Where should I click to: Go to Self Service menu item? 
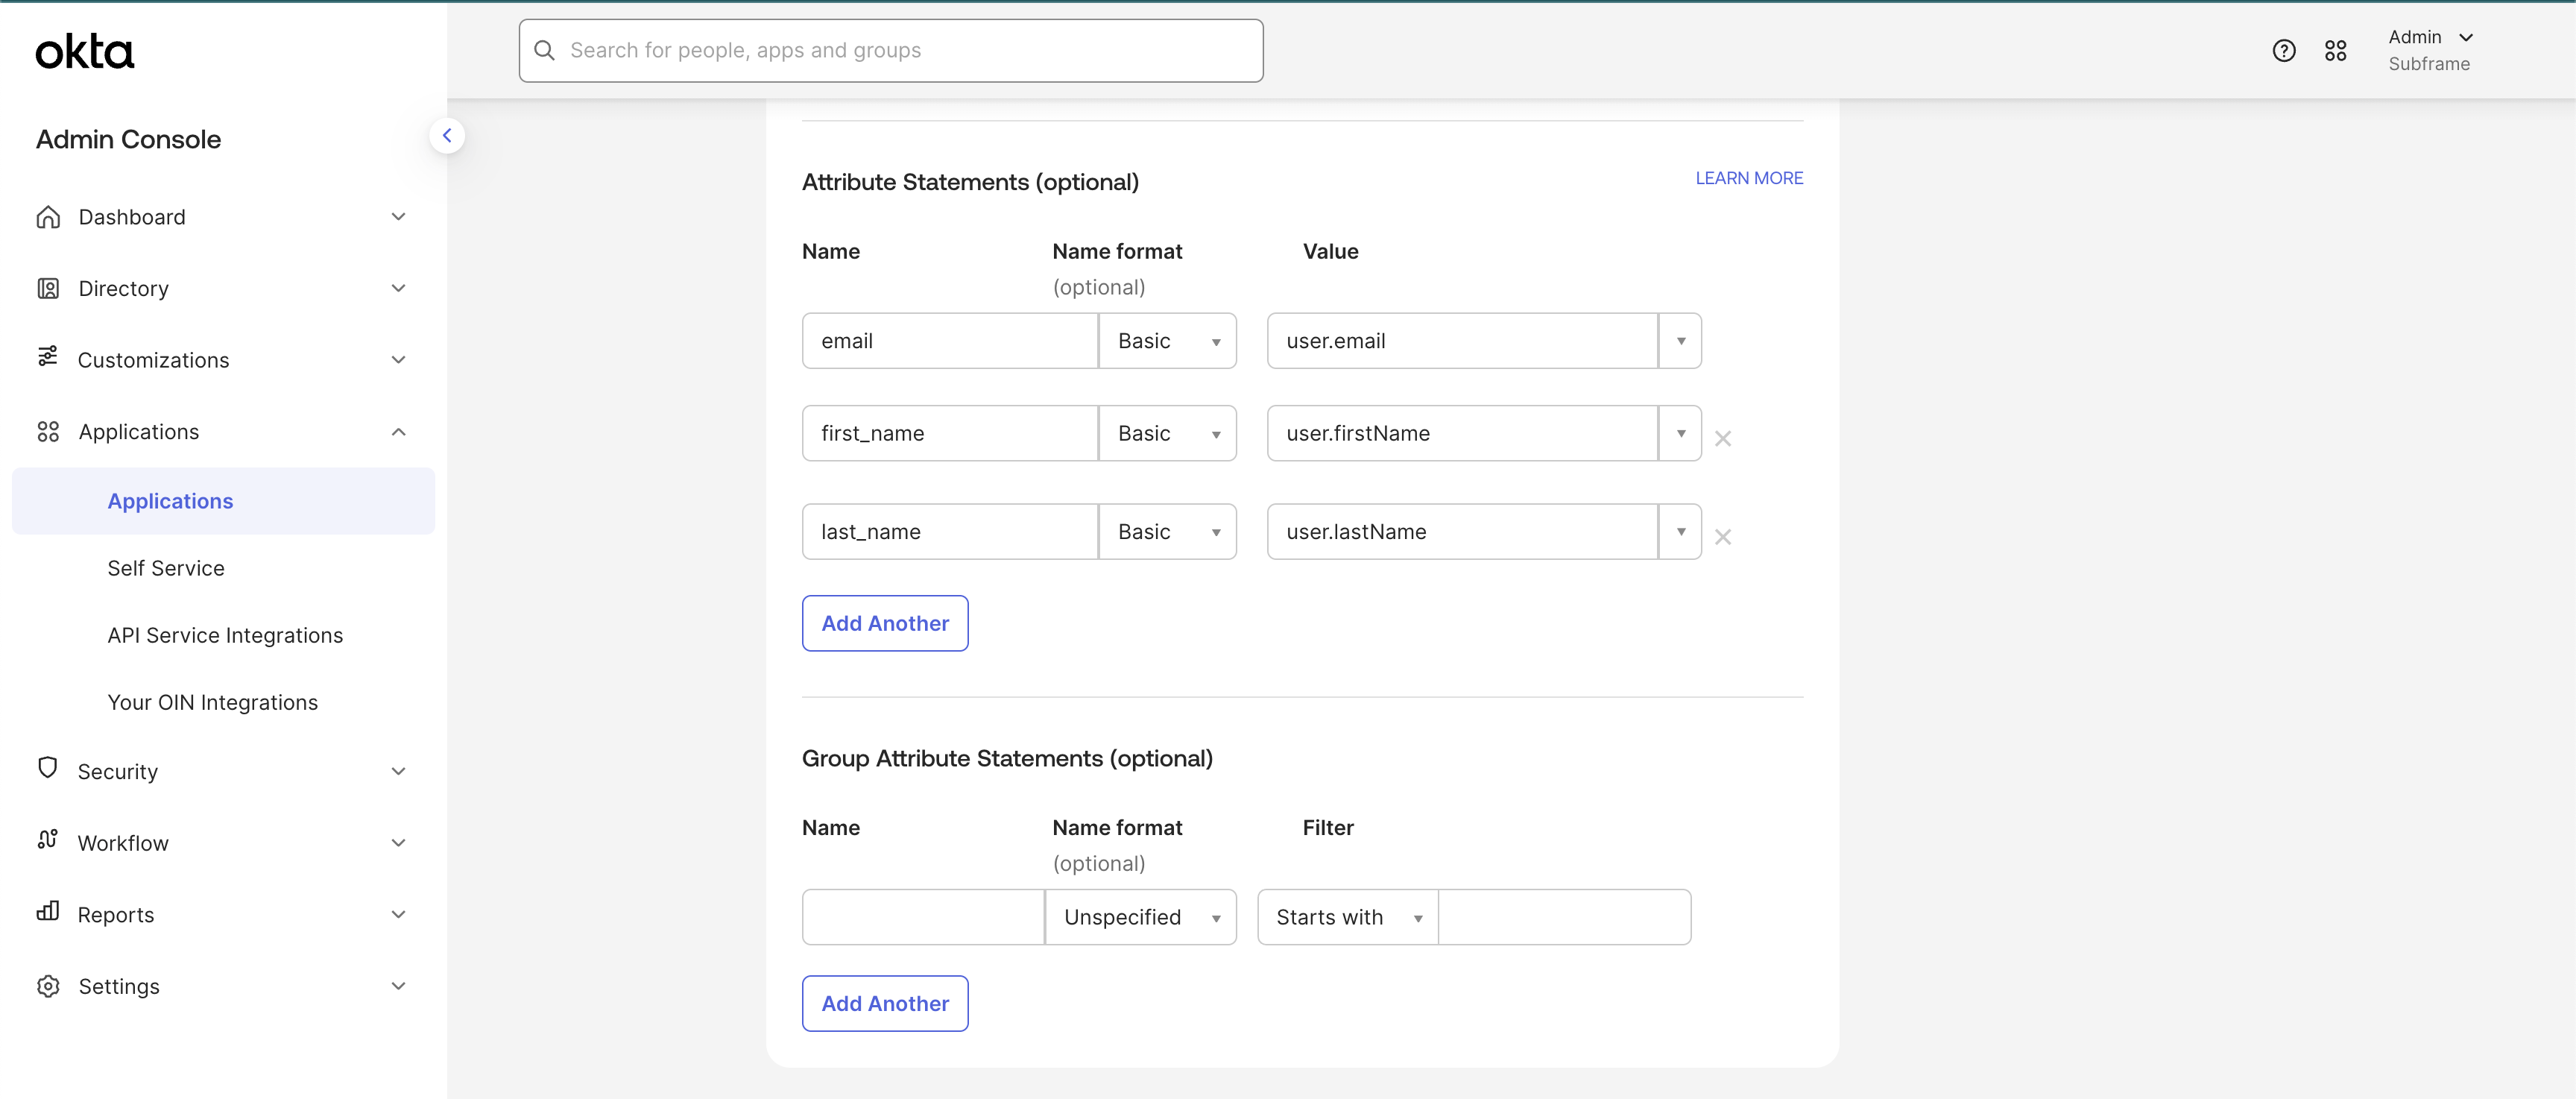click(166, 568)
